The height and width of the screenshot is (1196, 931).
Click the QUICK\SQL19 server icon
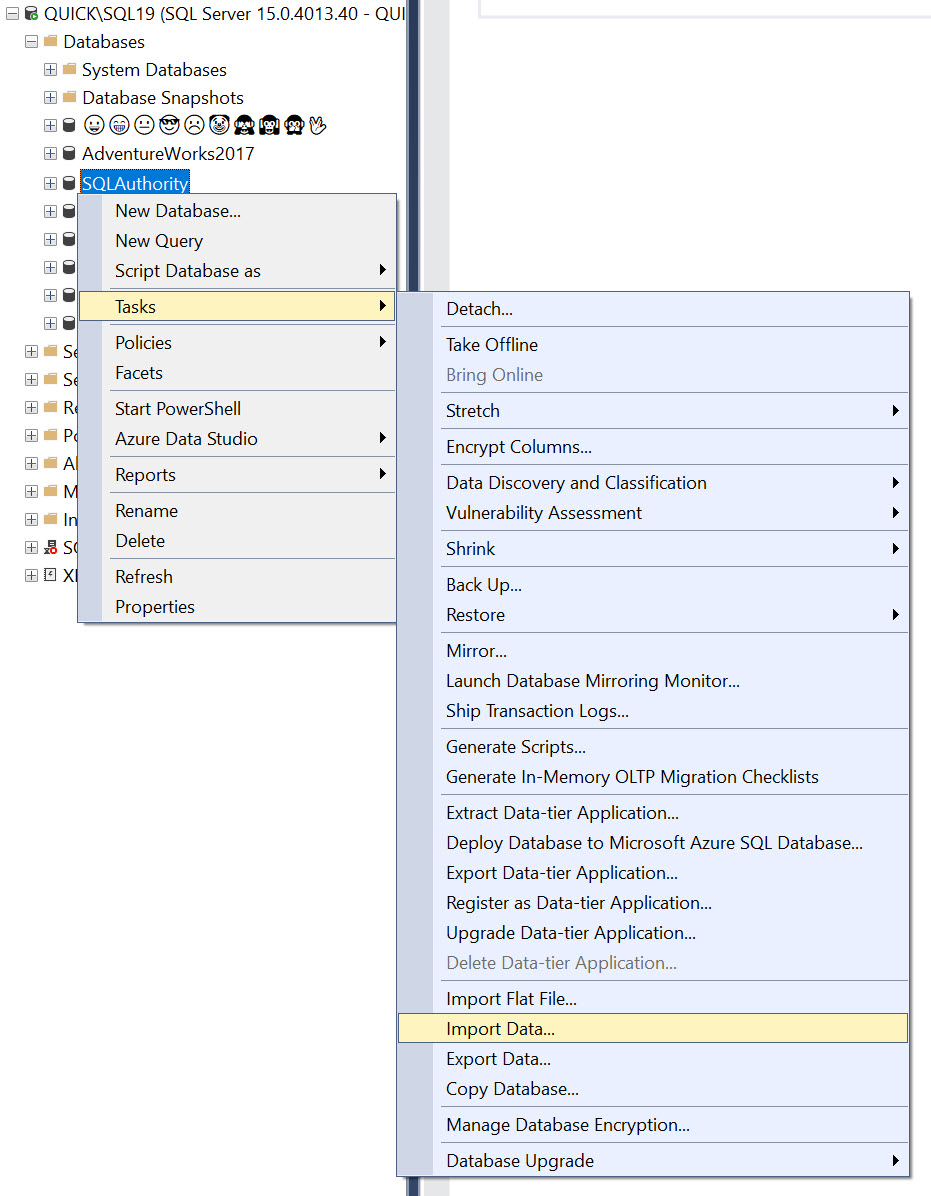coord(31,13)
